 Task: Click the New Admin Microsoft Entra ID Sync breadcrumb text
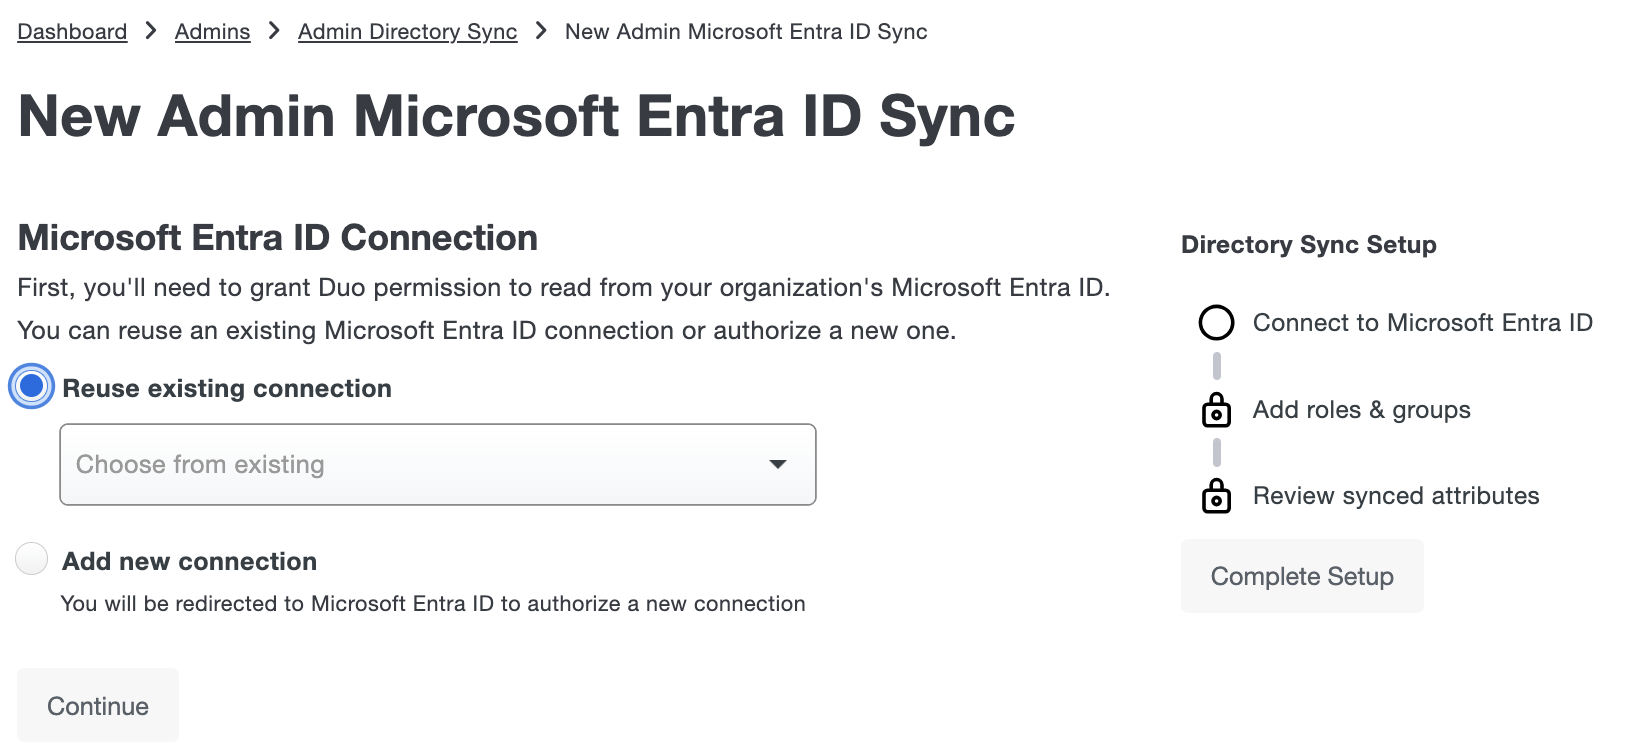746,32
